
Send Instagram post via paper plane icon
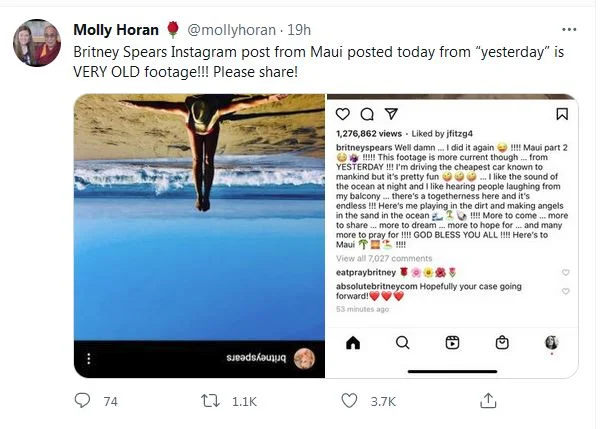click(391, 113)
